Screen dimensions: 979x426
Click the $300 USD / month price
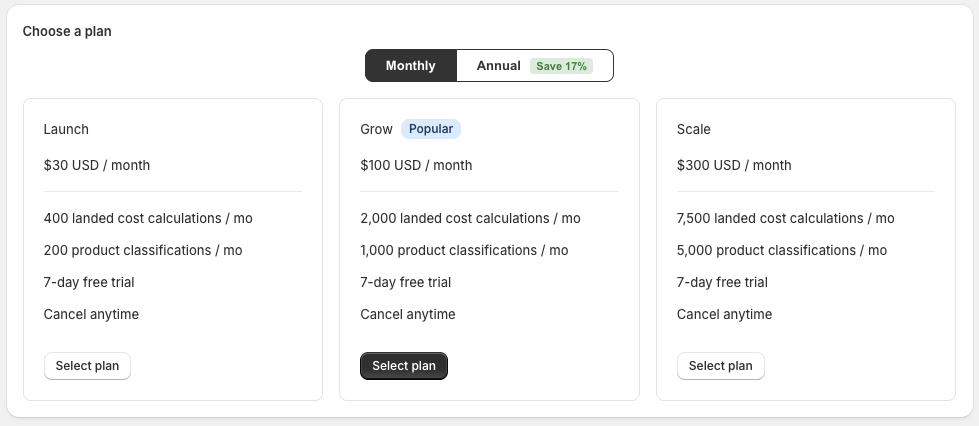point(733,165)
